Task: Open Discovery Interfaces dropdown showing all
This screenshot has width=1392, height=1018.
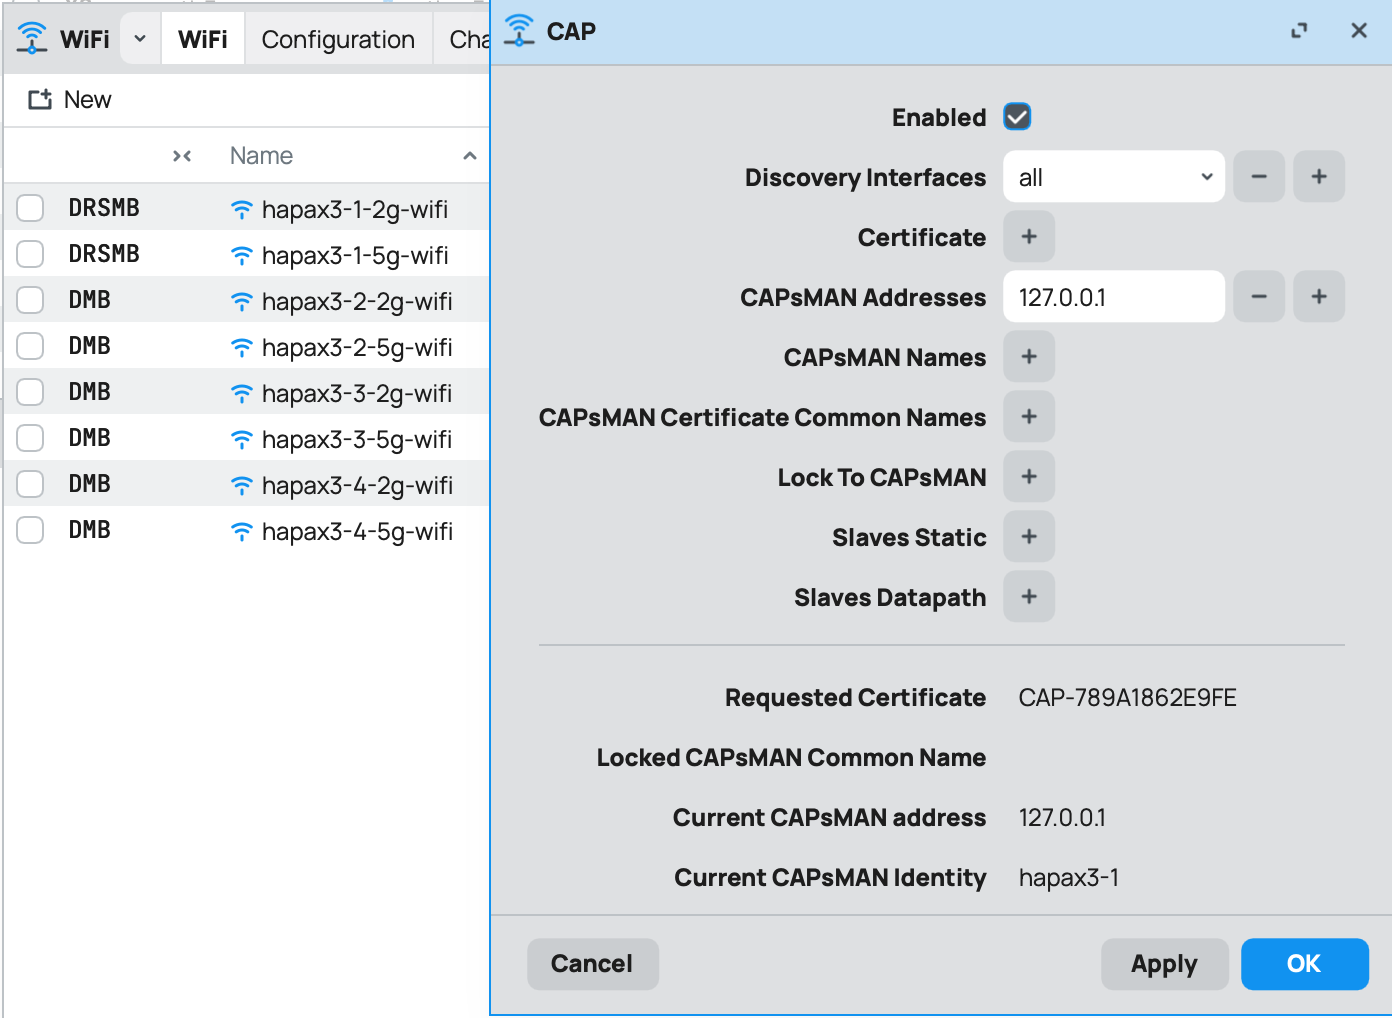Action: point(1113,177)
